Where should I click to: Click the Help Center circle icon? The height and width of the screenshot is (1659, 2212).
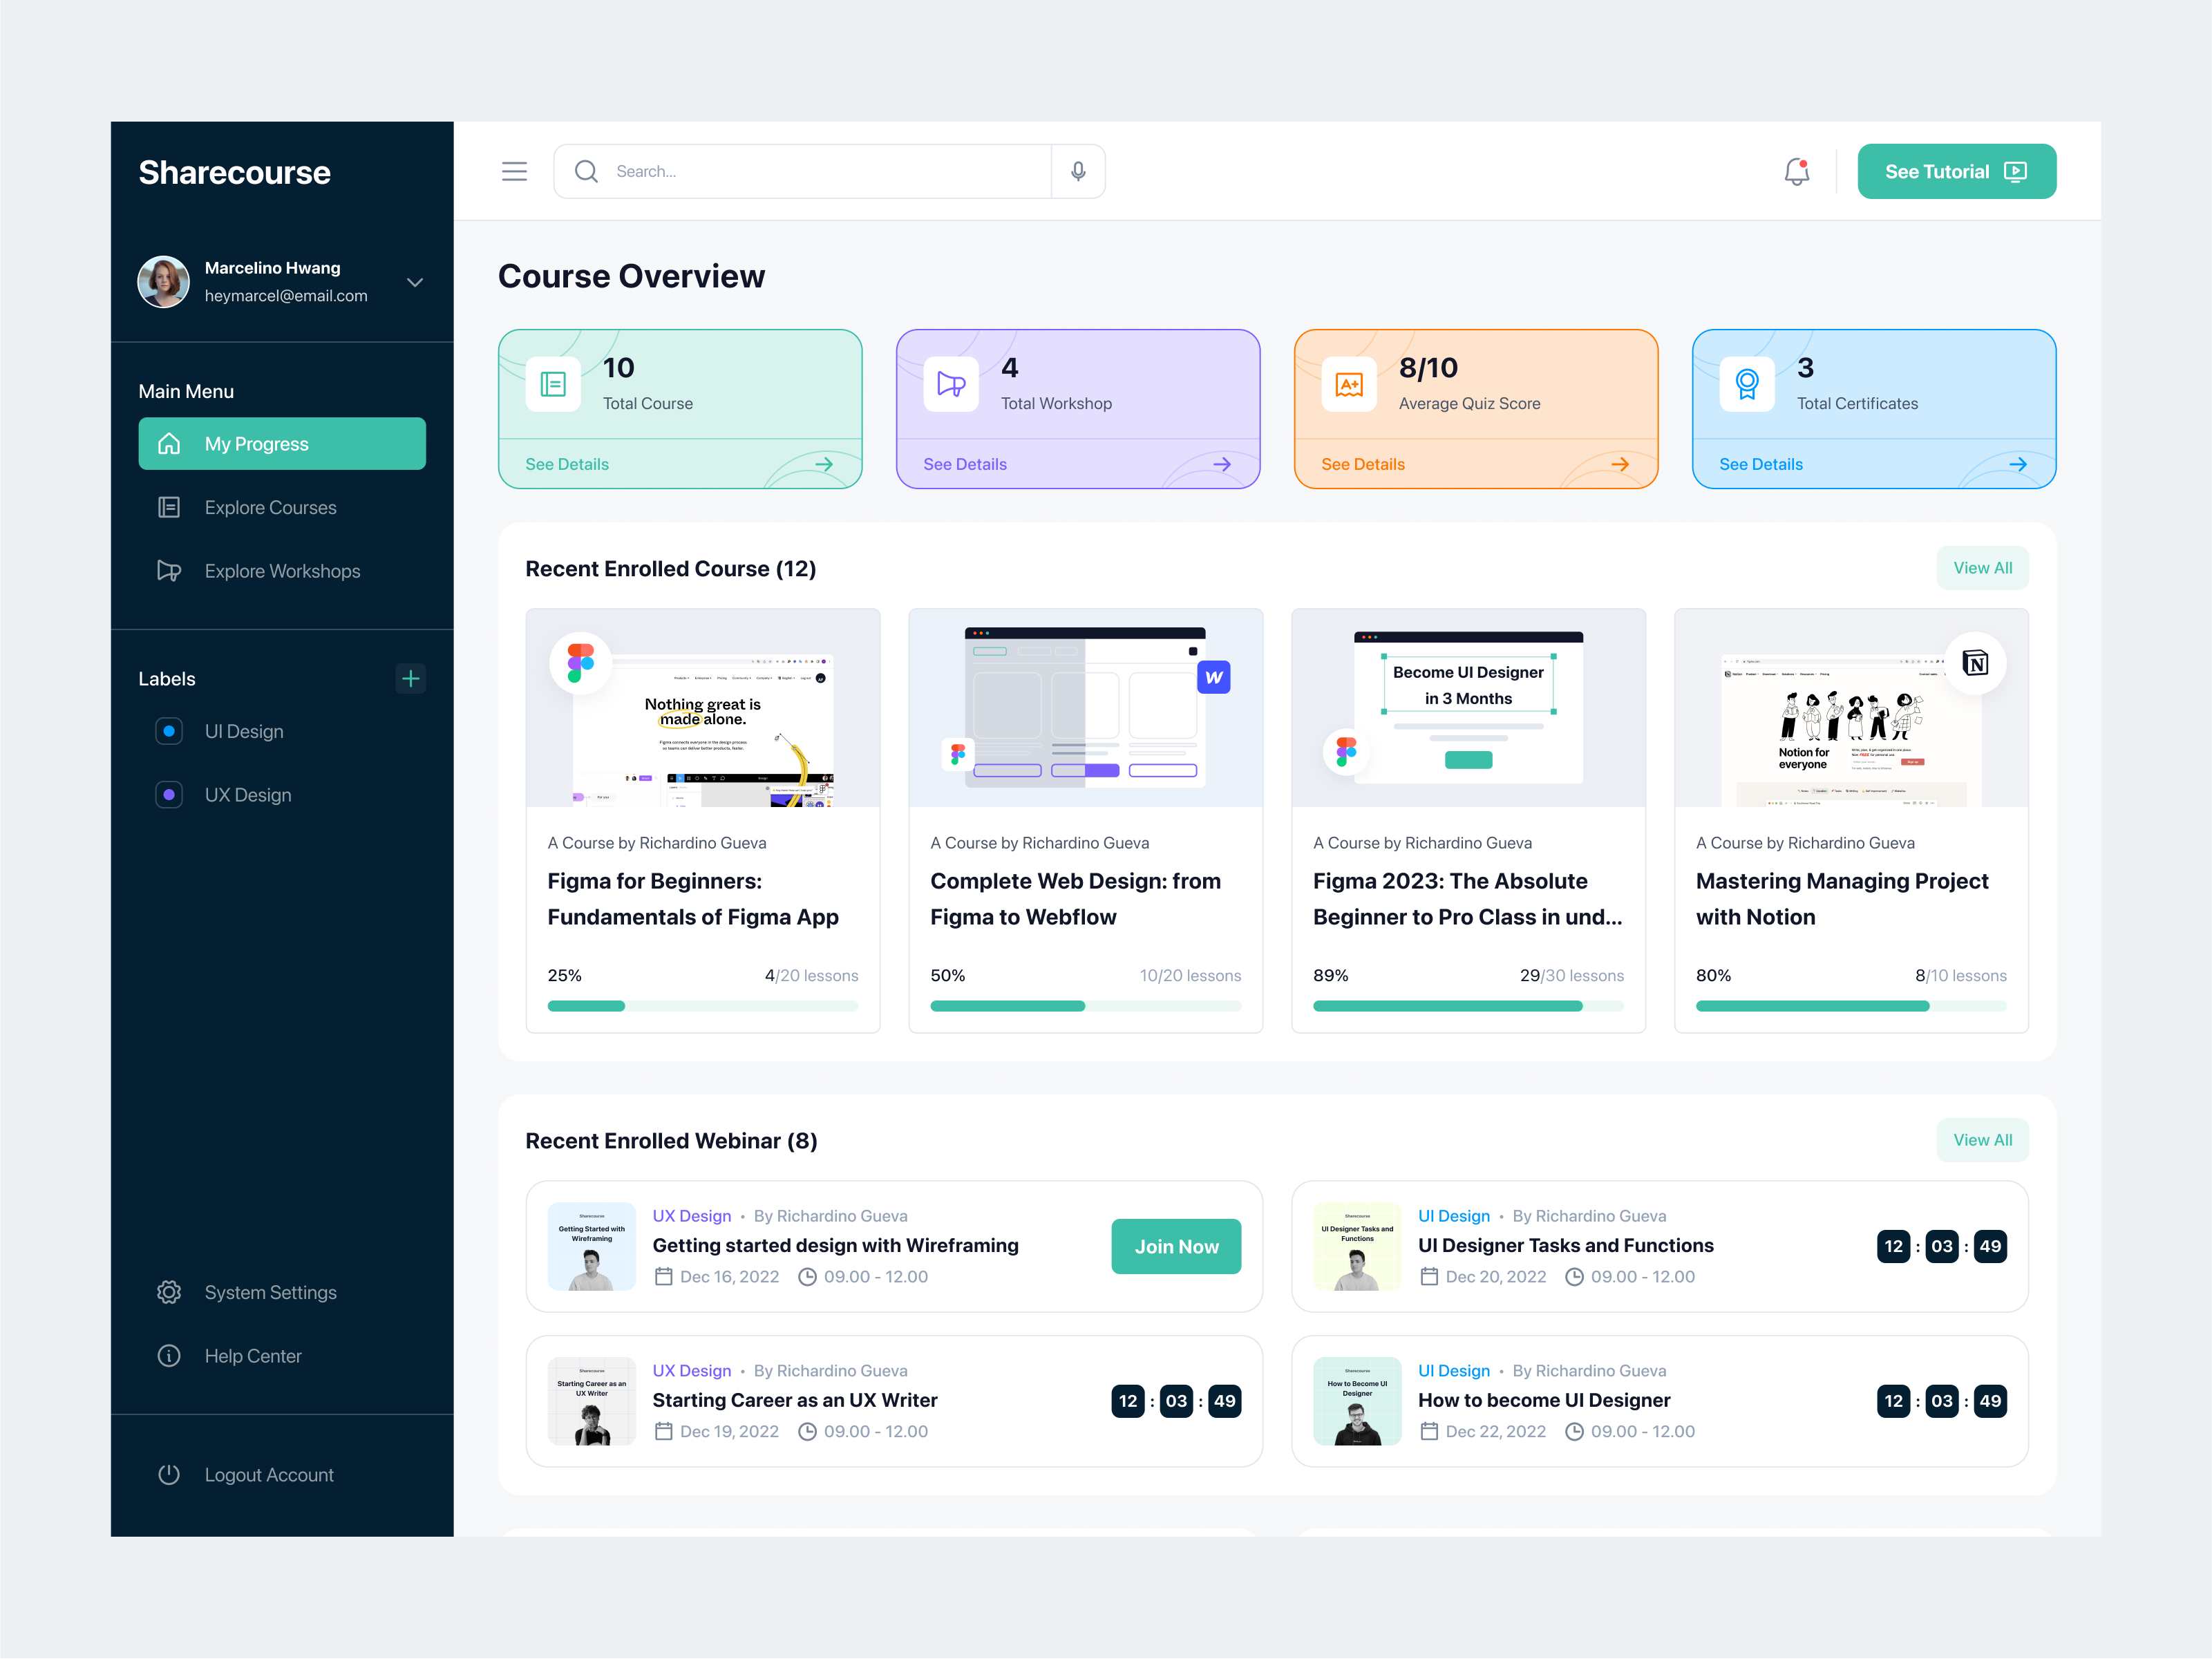tap(169, 1356)
